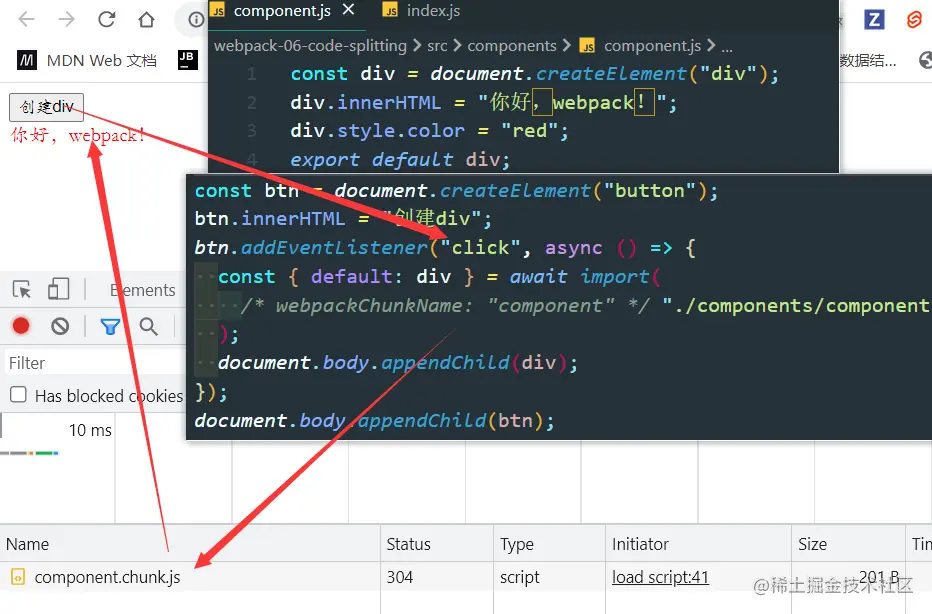Click the blue Z extension icon
This screenshot has width=932, height=614.
[874, 20]
